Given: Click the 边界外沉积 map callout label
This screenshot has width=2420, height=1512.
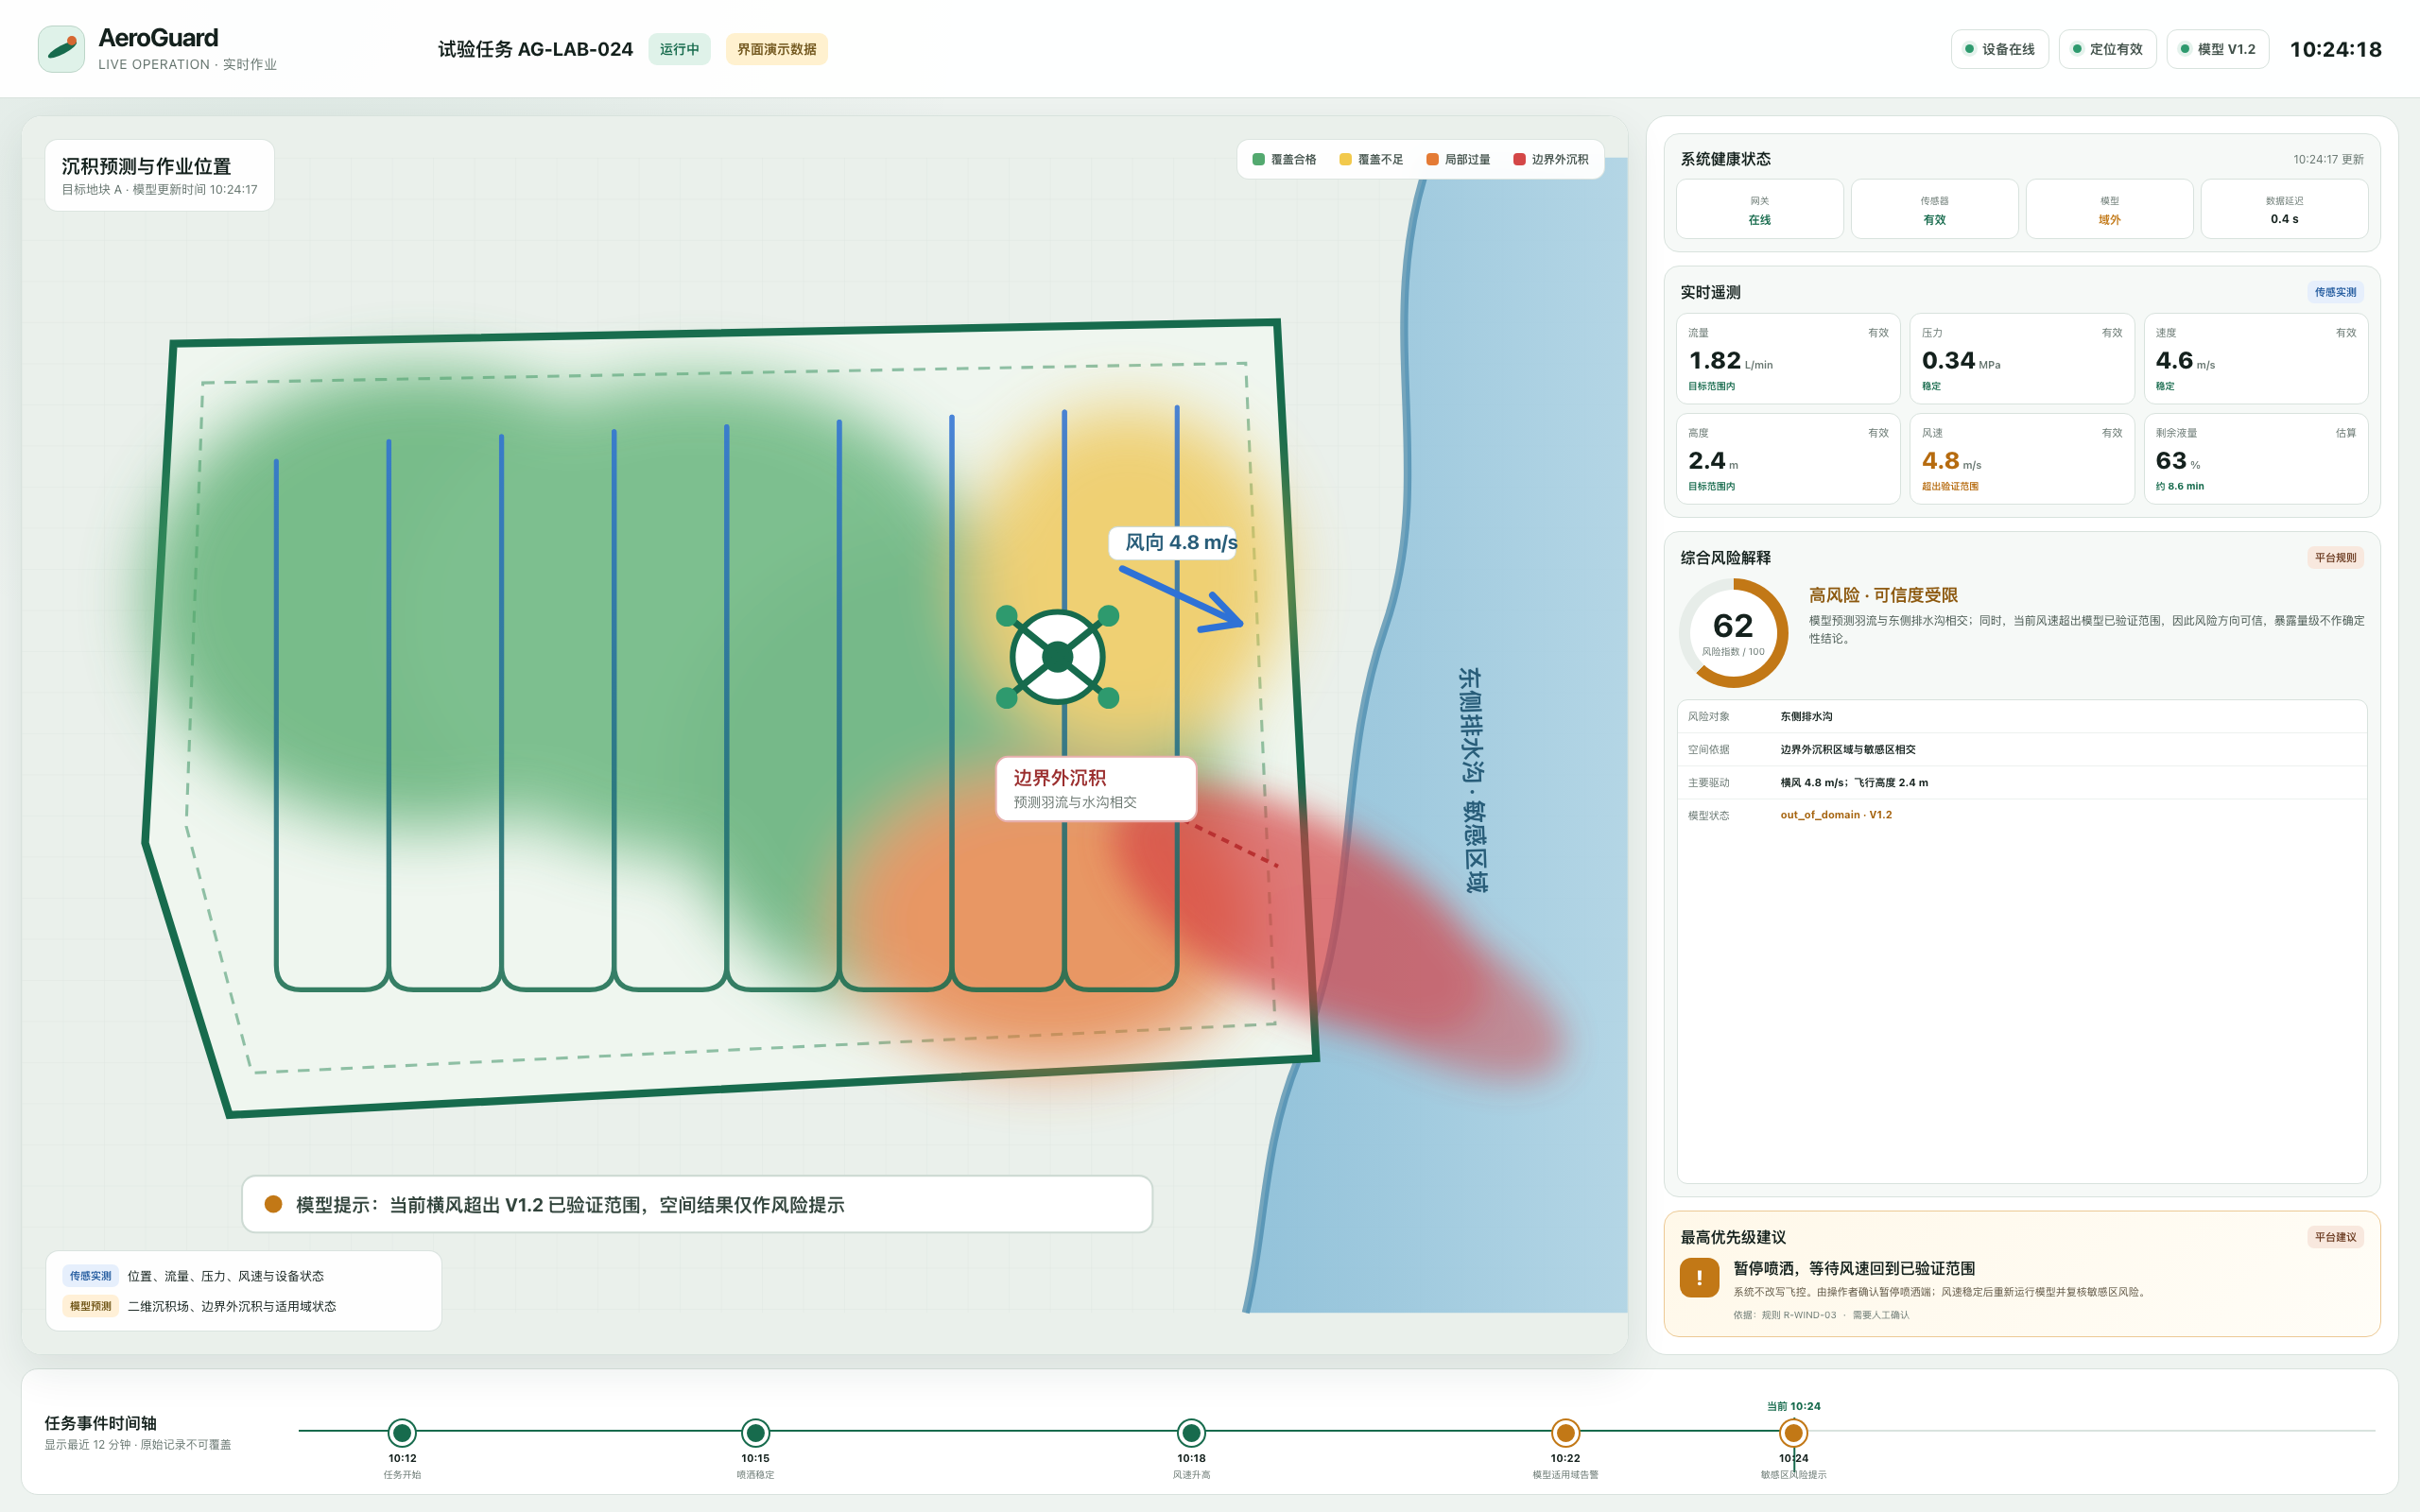Looking at the screenshot, I should 1096,789.
